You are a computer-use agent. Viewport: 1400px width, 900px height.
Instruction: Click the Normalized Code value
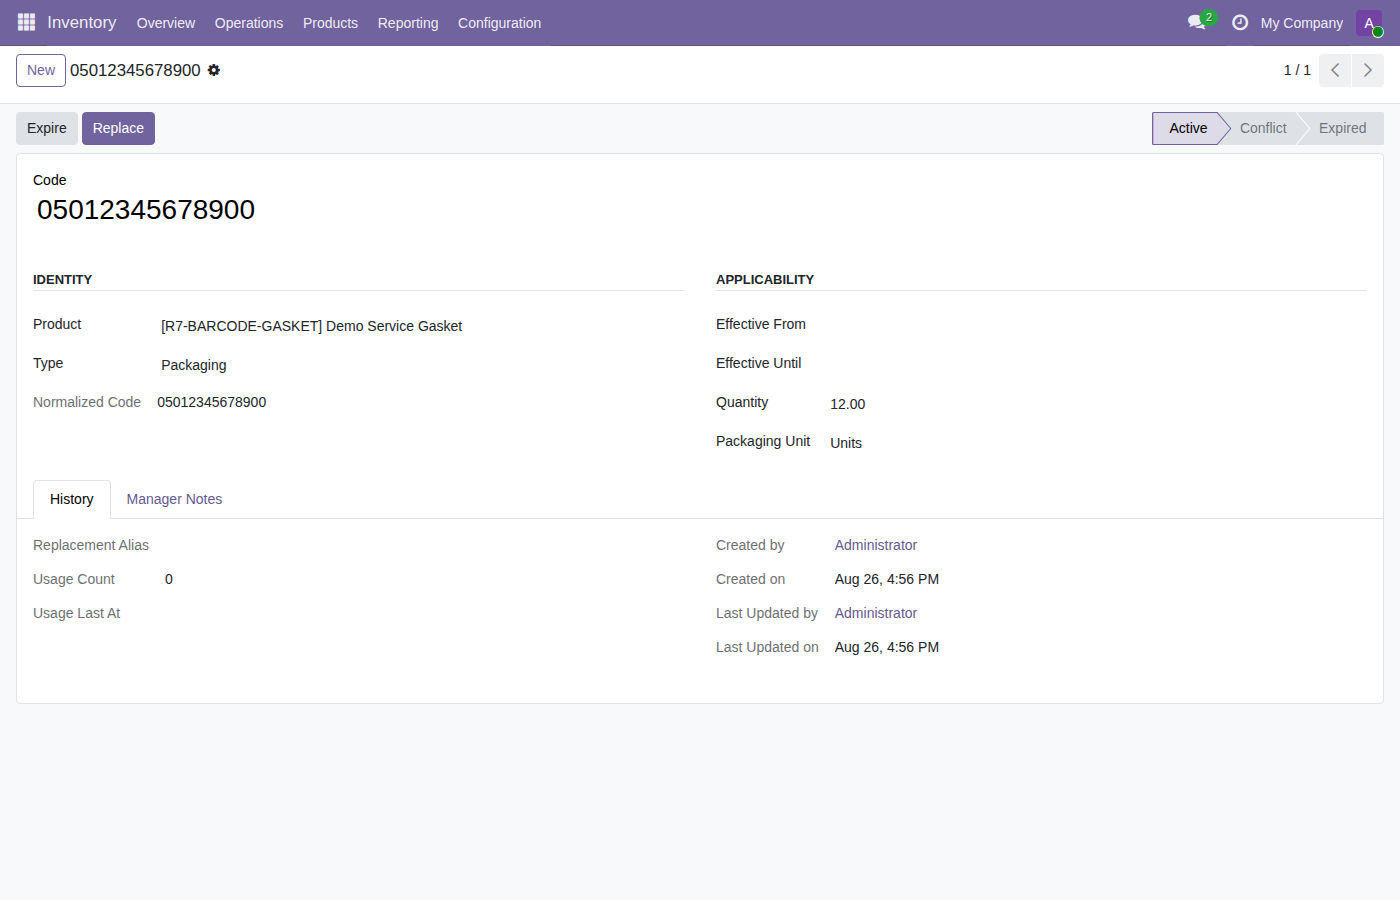coord(212,402)
